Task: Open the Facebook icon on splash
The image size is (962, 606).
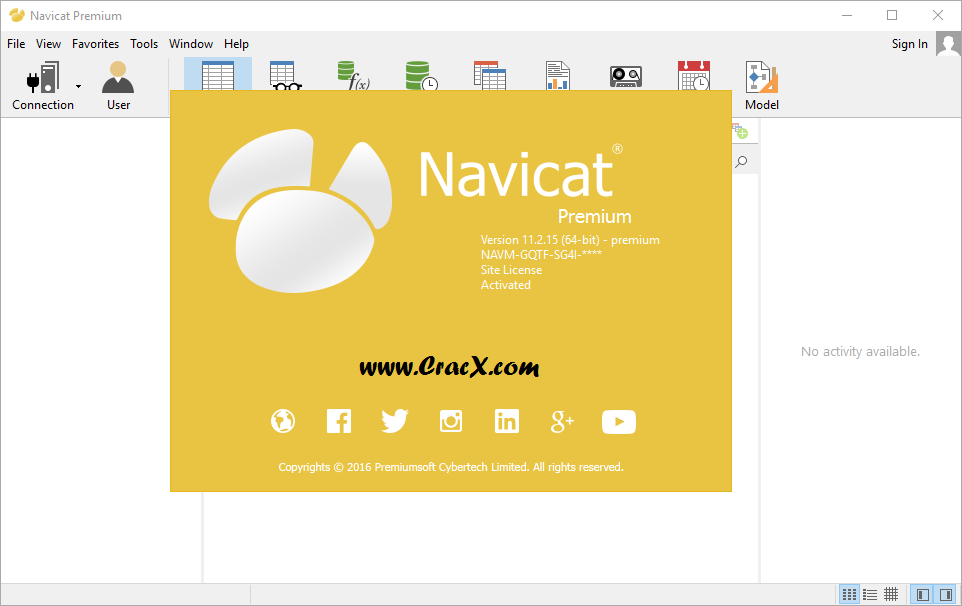Action: click(339, 421)
